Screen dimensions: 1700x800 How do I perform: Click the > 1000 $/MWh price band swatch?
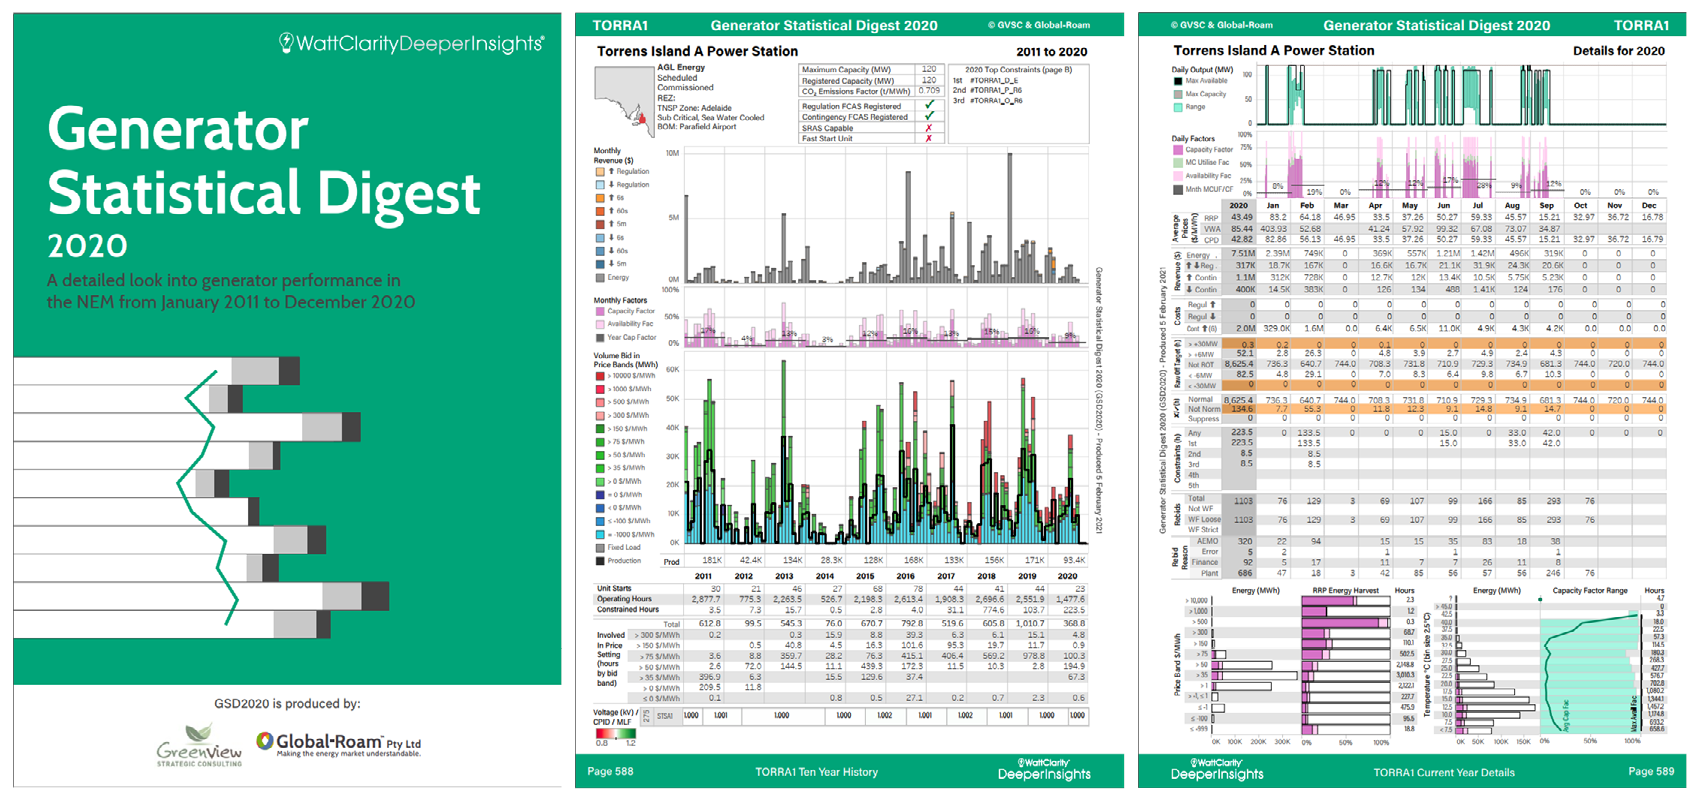(600, 389)
